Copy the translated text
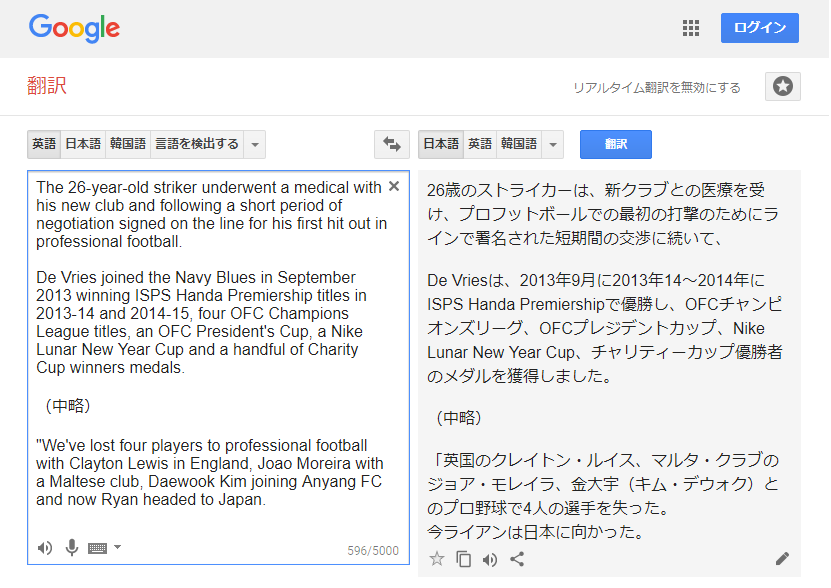 coord(463,559)
